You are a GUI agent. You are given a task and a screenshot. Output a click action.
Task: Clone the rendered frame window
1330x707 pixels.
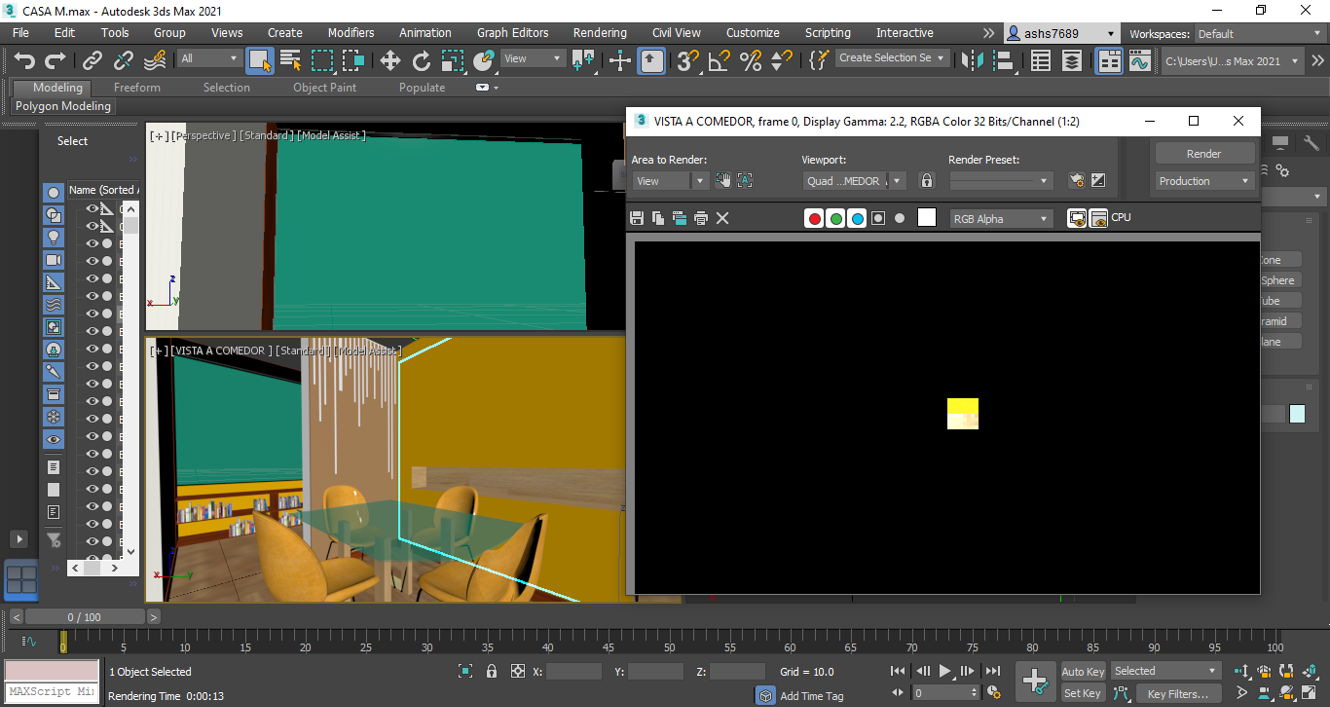pyautogui.click(x=680, y=218)
